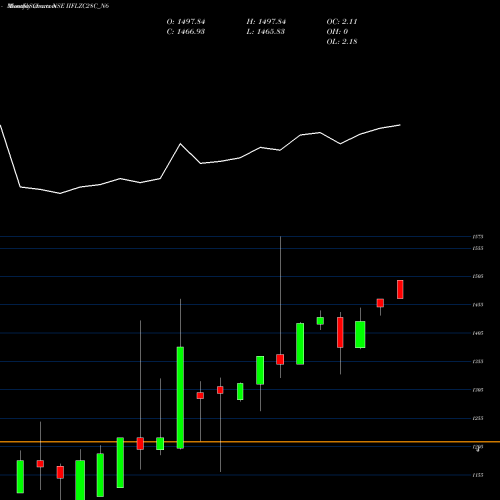Click the 1255 price axis label
Viewport: 500px width, 500px height.
click(x=478, y=418)
